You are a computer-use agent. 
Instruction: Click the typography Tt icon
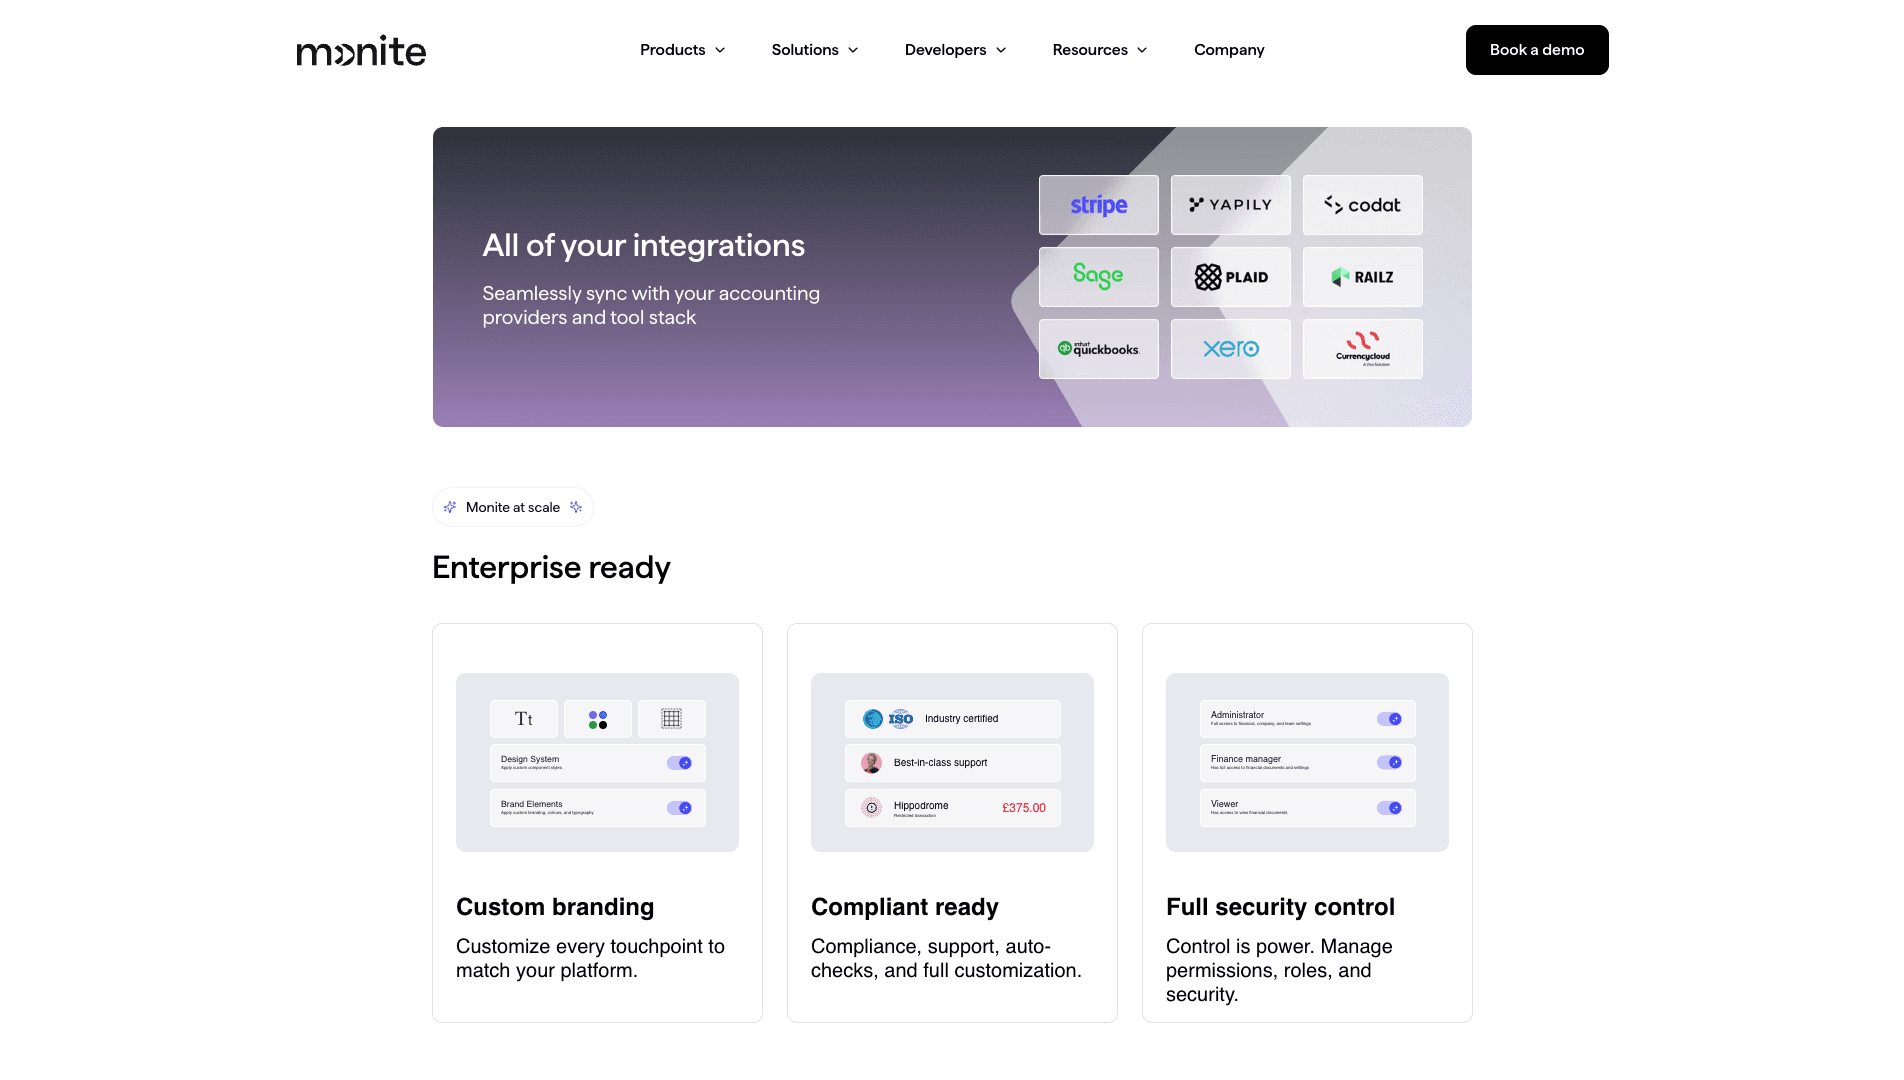coord(524,719)
